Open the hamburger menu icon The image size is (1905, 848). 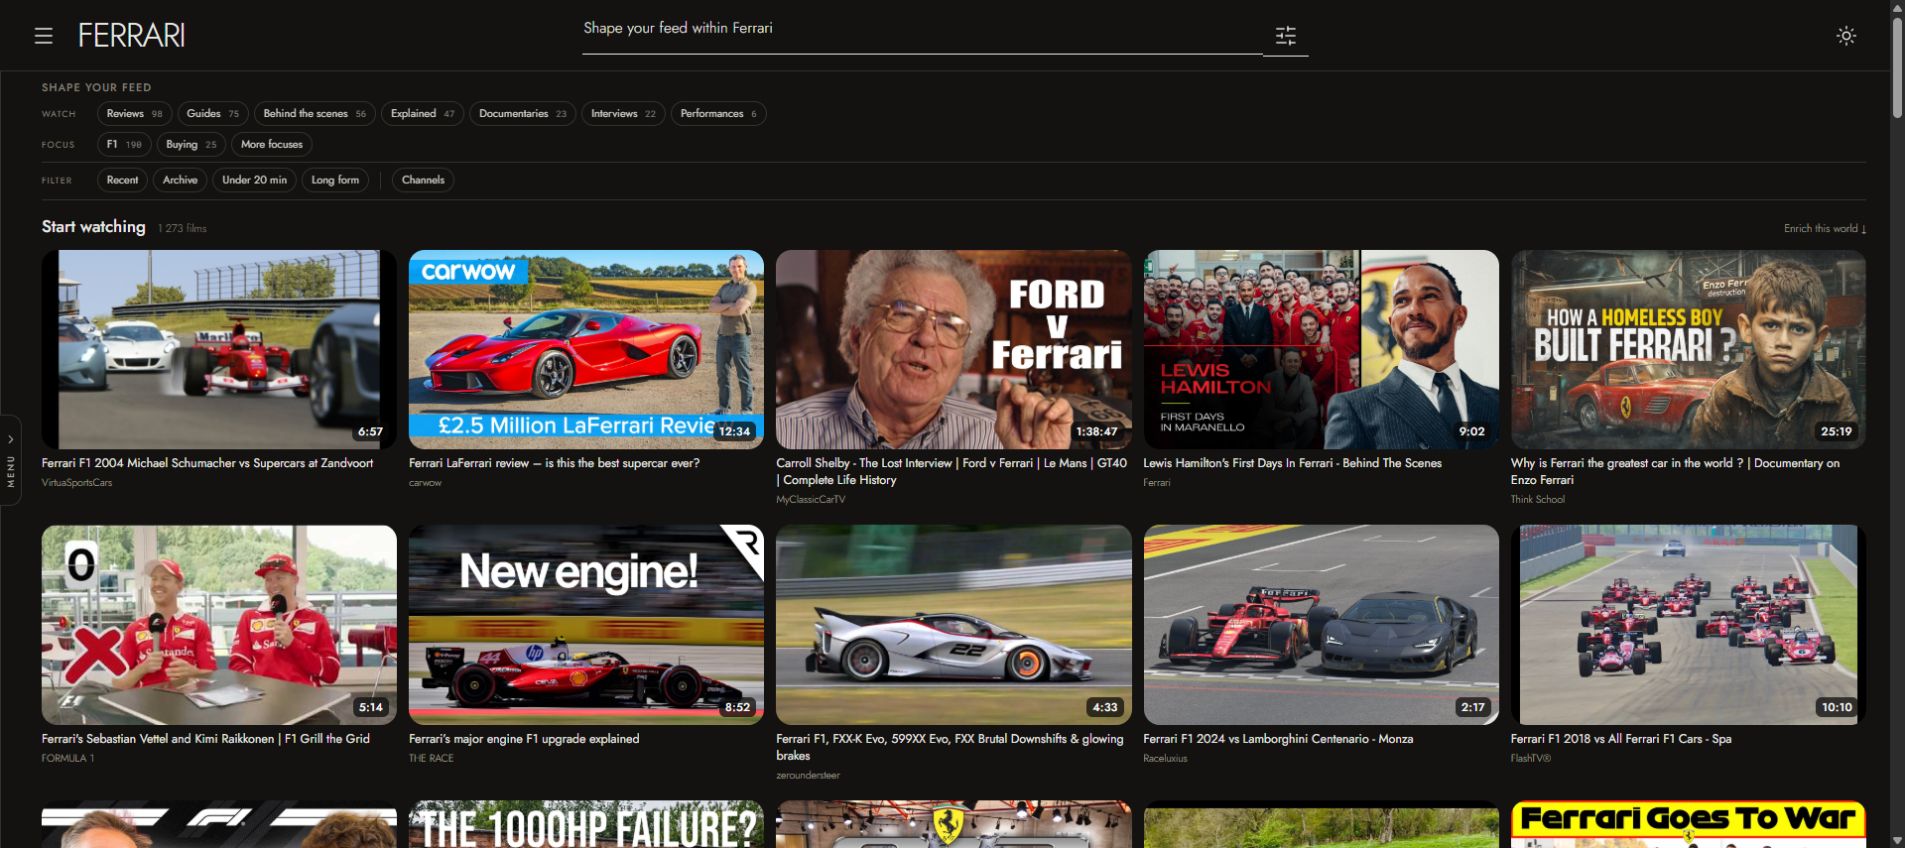(43, 36)
